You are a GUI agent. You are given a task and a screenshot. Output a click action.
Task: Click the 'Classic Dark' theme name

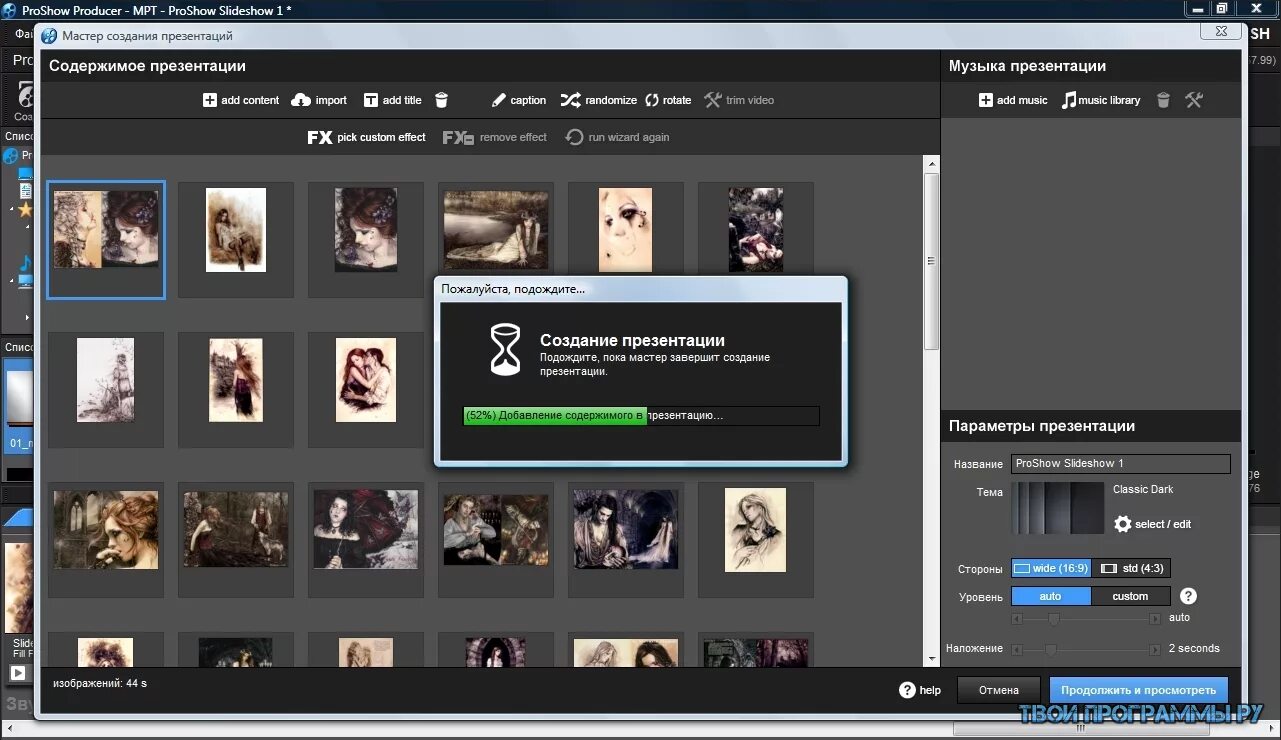tap(1143, 489)
